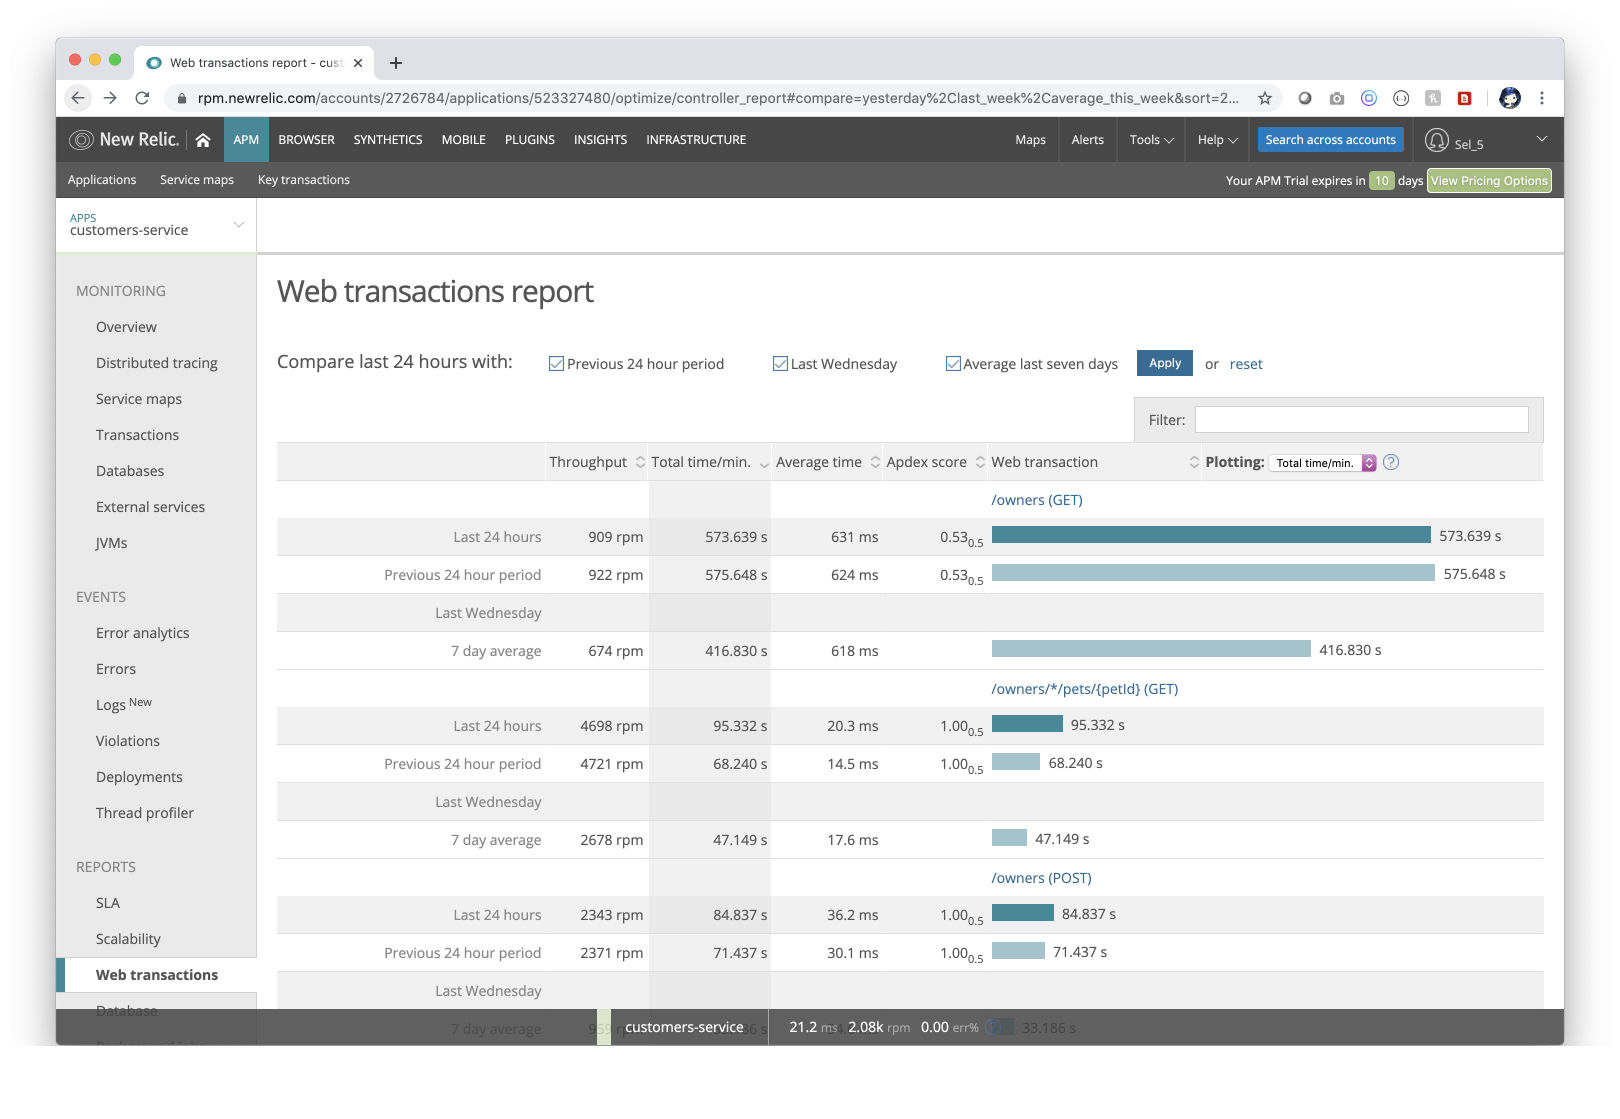Viewport: 1620px width, 1119px height.
Task: Click the 416.830 s seven day average bar
Action: pyautogui.click(x=1151, y=649)
